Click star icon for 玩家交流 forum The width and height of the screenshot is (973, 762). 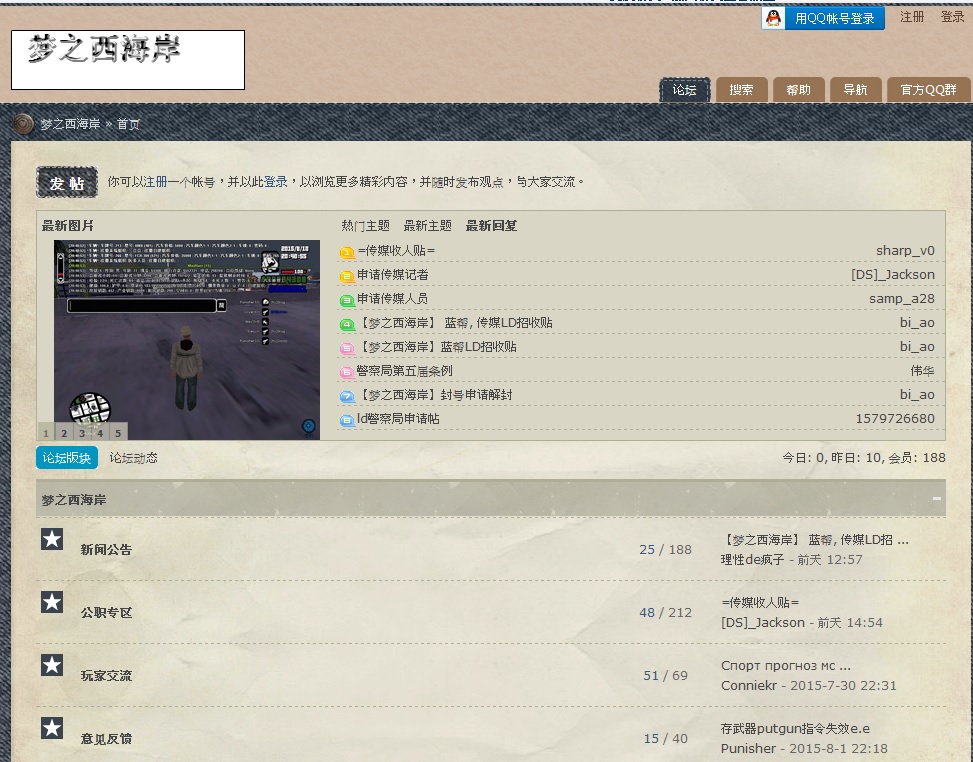pos(52,665)
